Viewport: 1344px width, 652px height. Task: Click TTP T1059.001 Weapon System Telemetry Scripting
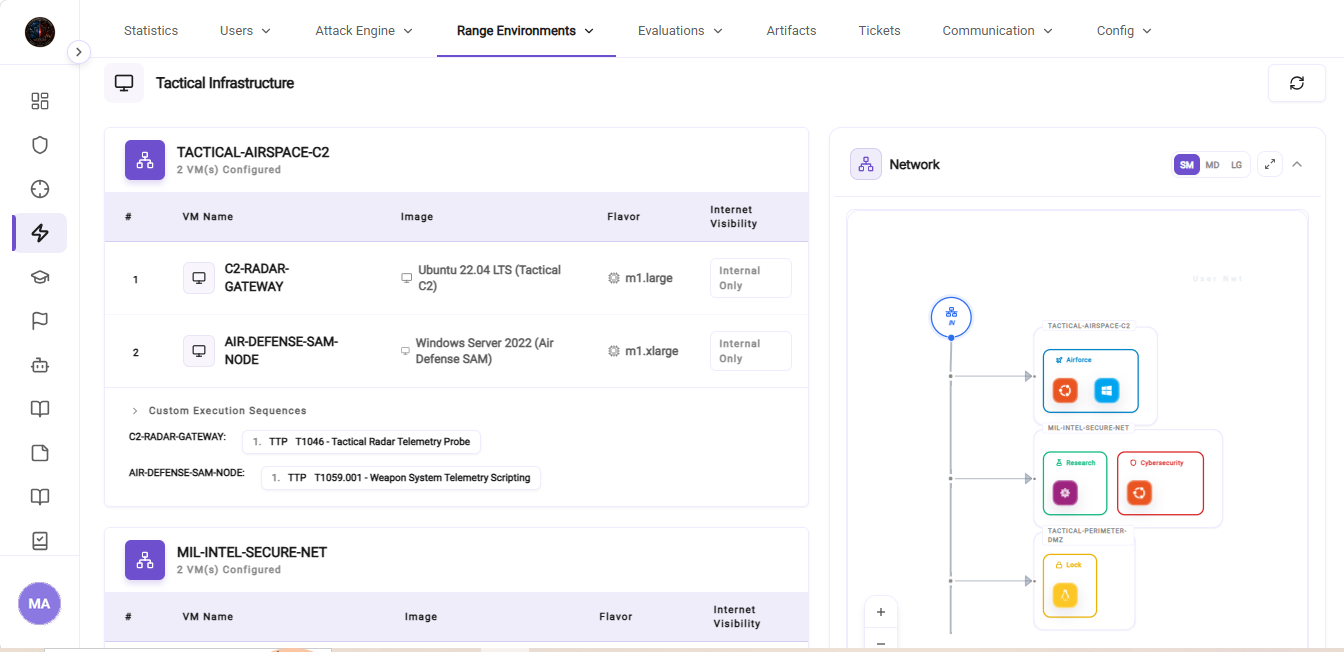401,478
